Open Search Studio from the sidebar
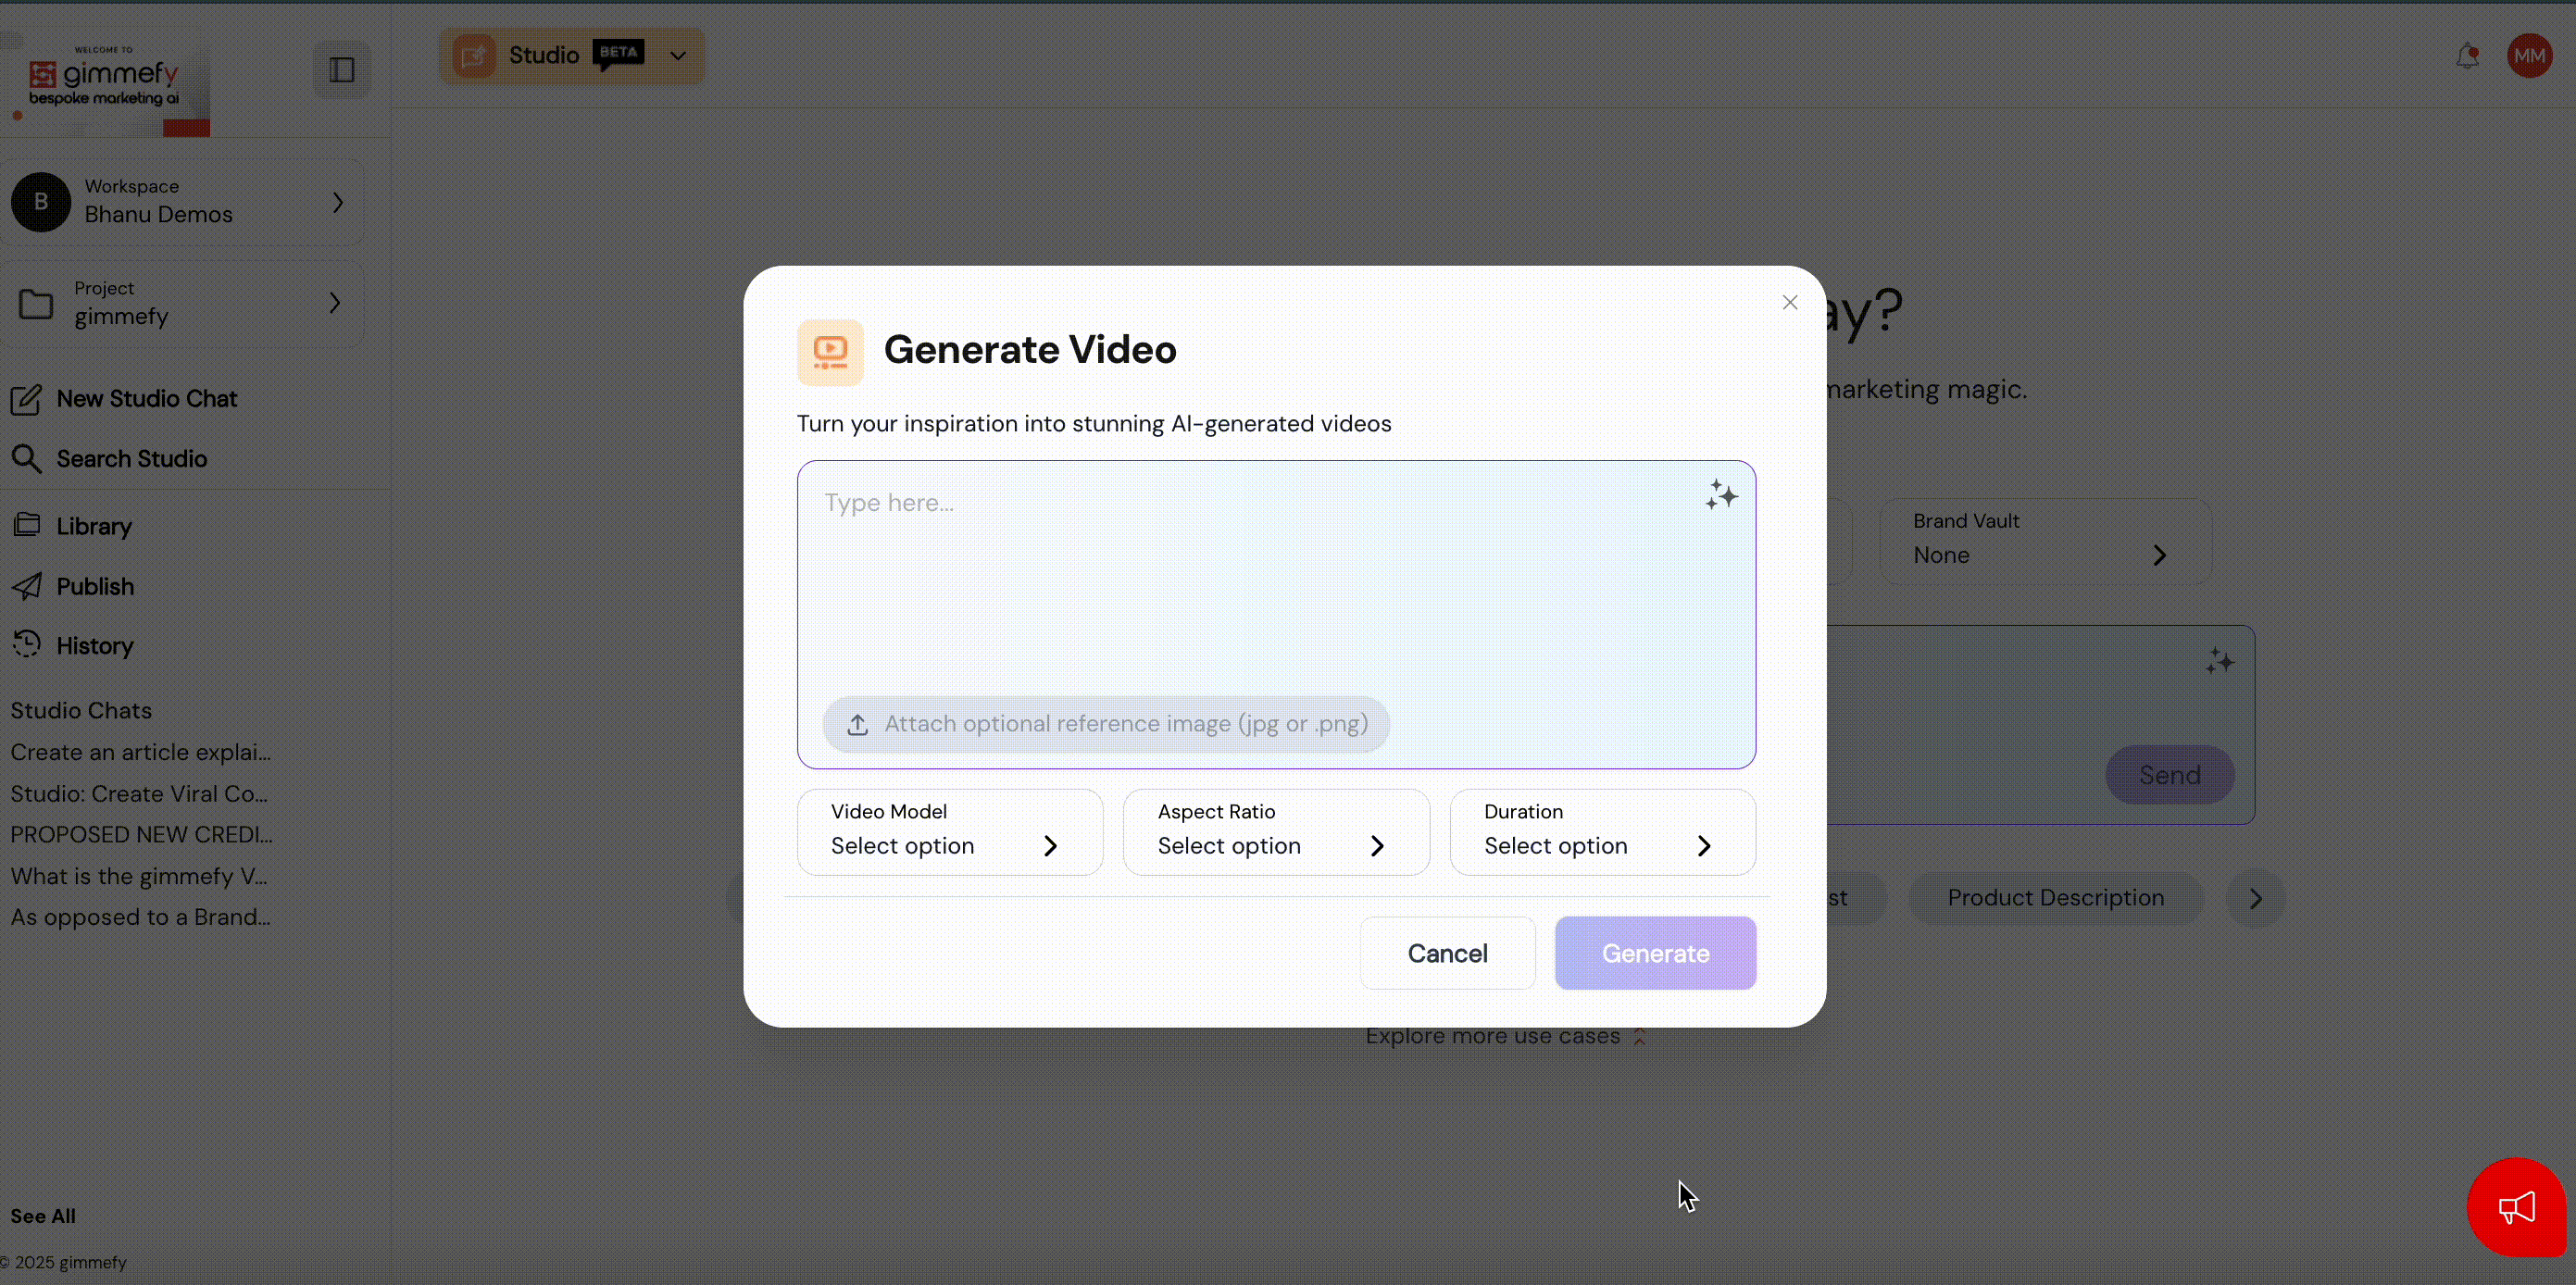 tap(131, 459)
